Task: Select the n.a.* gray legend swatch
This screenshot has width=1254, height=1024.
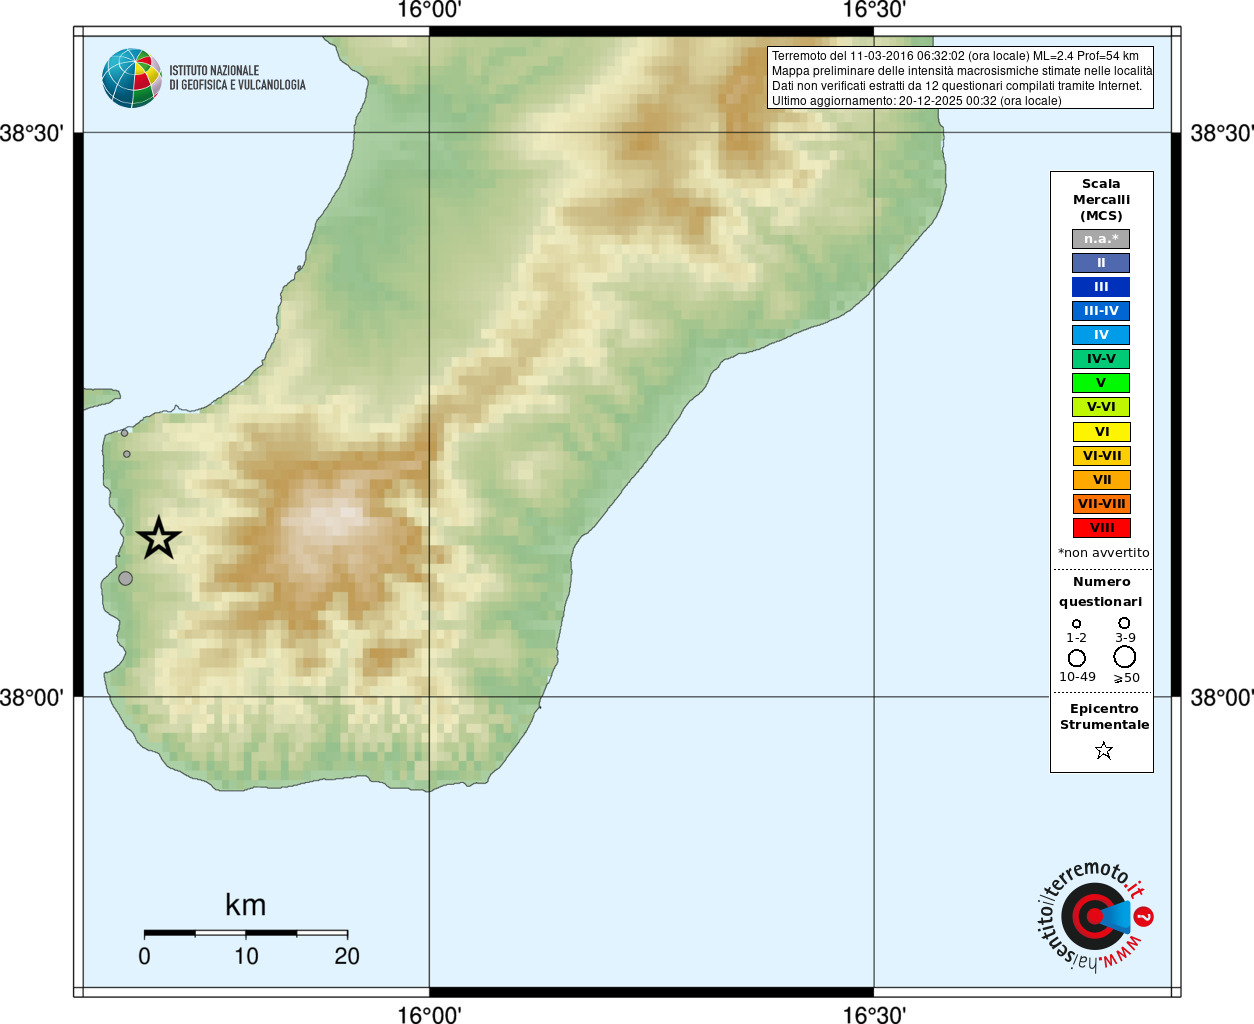Action: tap(1101, 239)
